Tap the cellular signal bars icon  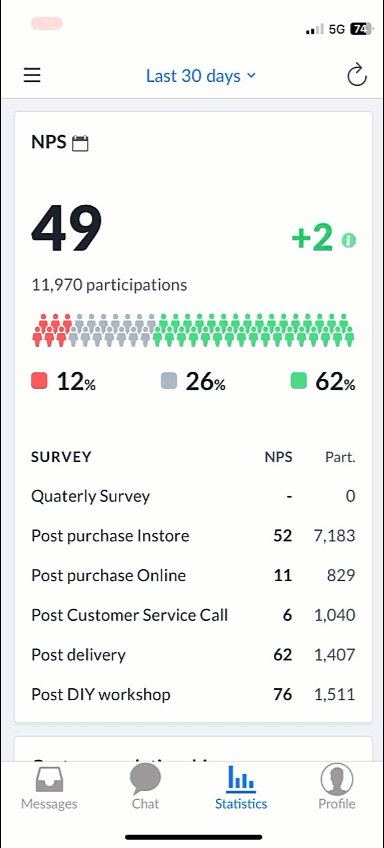point(315,29)
